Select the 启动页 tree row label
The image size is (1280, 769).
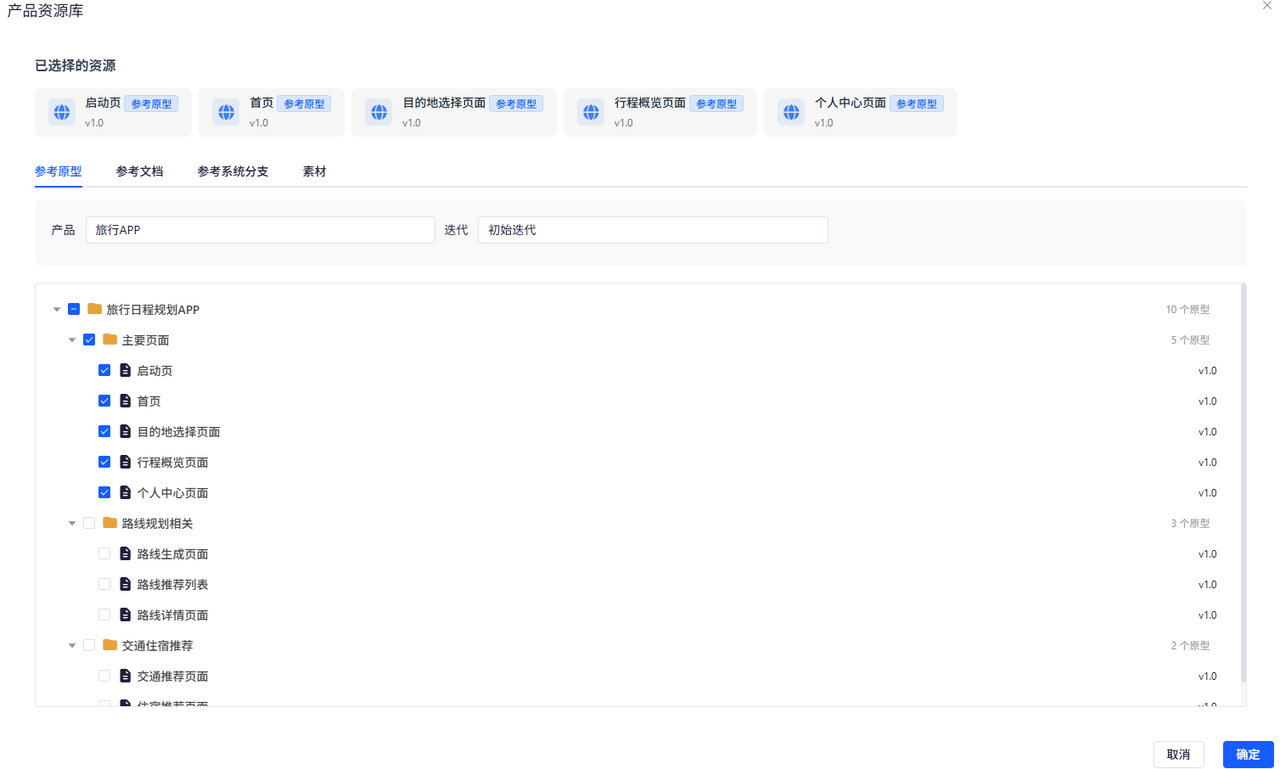[155, 370]
